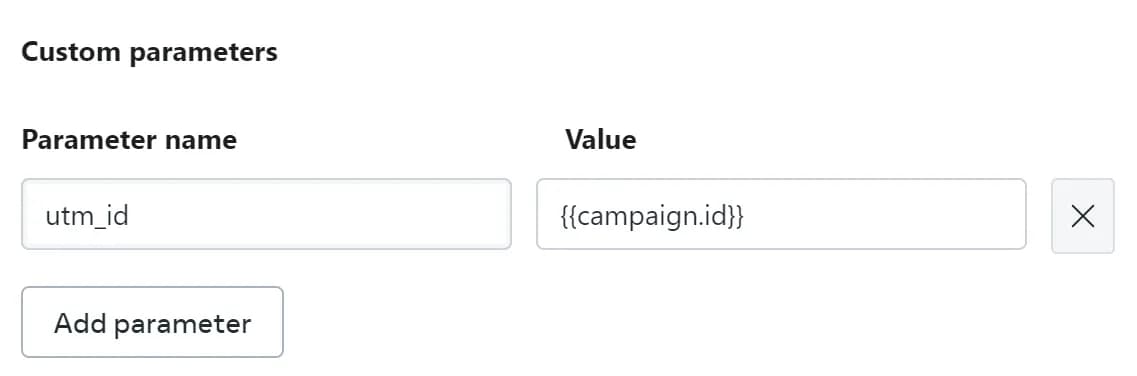The width and height of the screenshot is (1137, 376).
Task: Click the Parameter name column label
Action: [129, 139]
